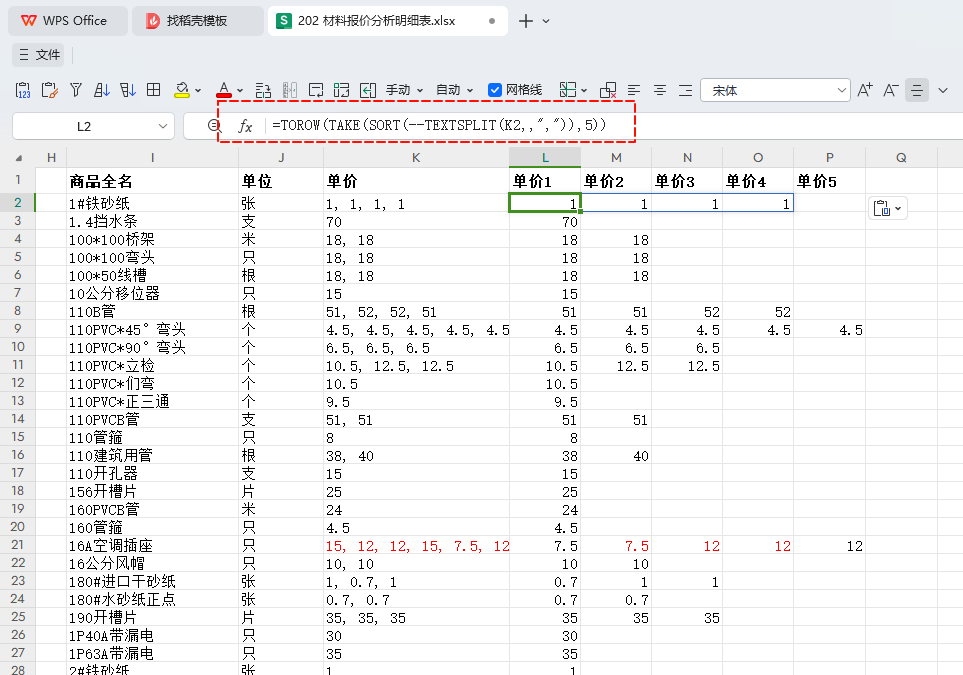Screen dimensions: 963x675
Task: Decrease font size with A- icon
Action: point(891,90)
